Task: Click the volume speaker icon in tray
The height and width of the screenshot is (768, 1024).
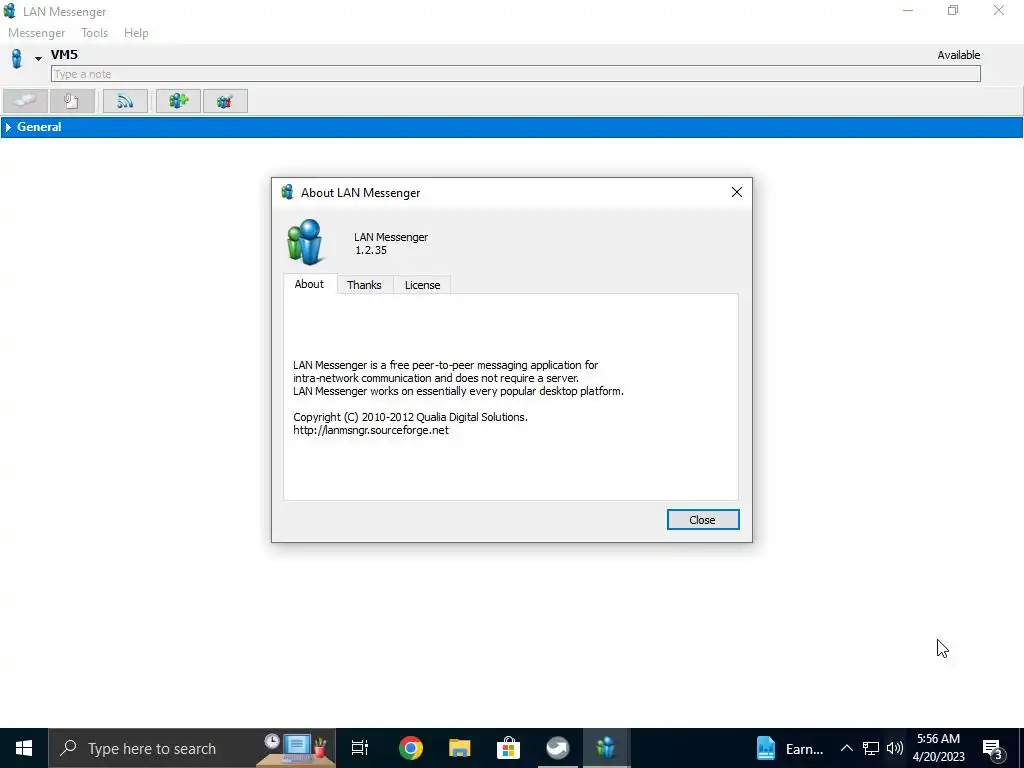Action: (x=895, y=748)
